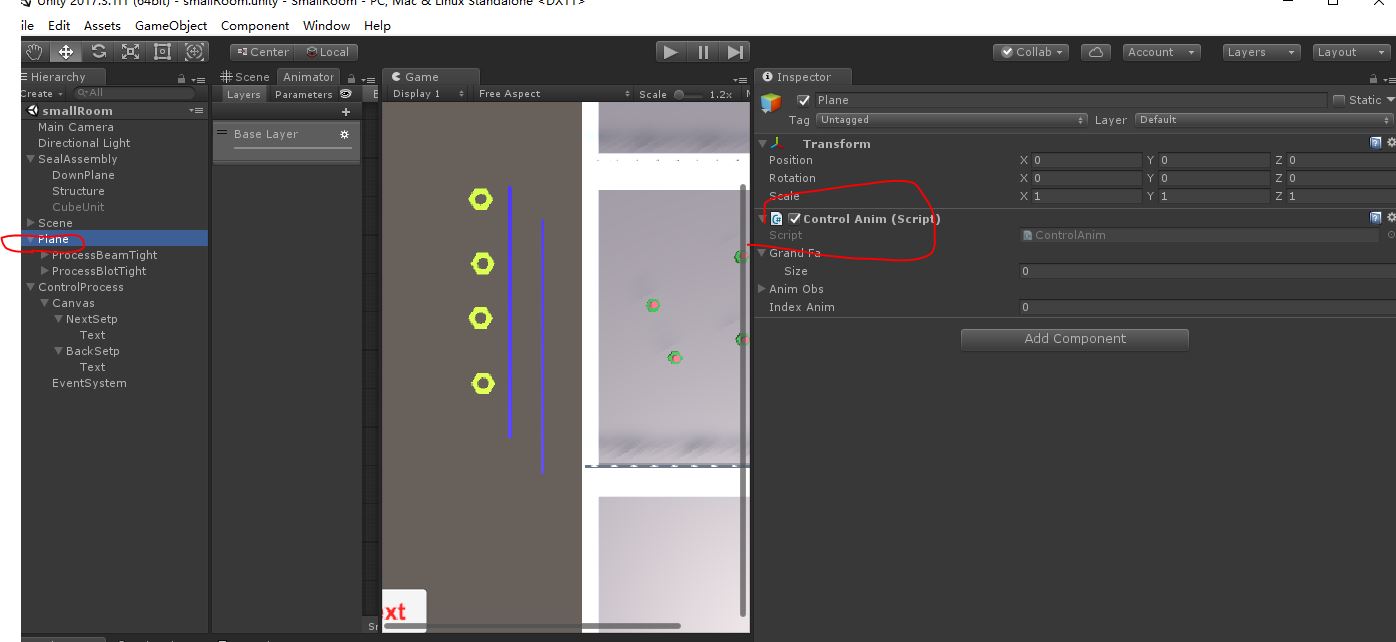The height and width of the screenshot is (642, 1396).
Task: Open the Window menu
Action: click(x=326, y=25)
